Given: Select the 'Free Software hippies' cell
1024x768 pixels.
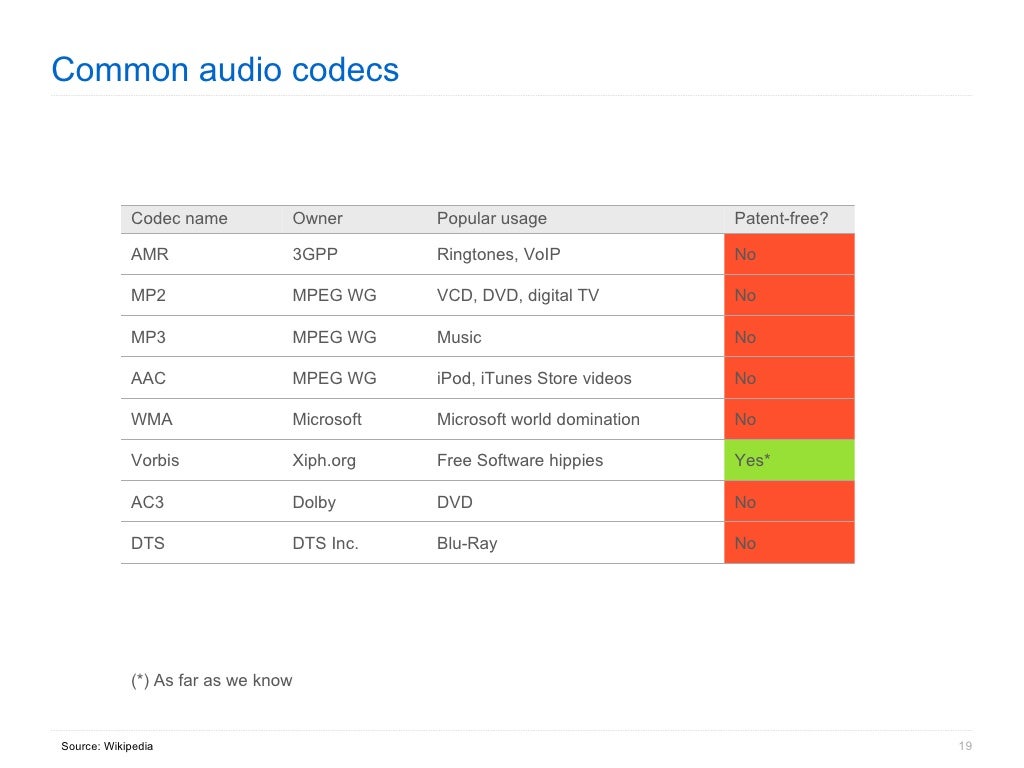Looking at the screenshot, I should click(x=520, y=461).
